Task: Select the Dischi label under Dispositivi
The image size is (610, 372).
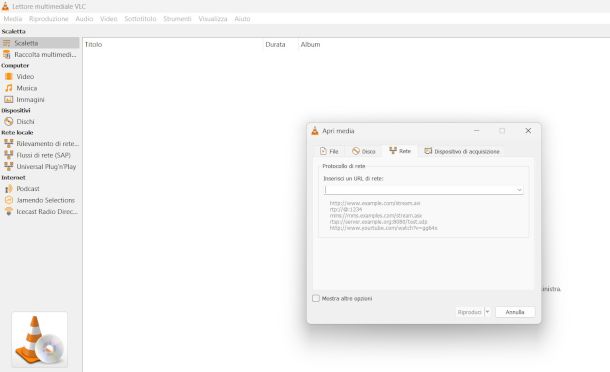Action: pos(25,121)
